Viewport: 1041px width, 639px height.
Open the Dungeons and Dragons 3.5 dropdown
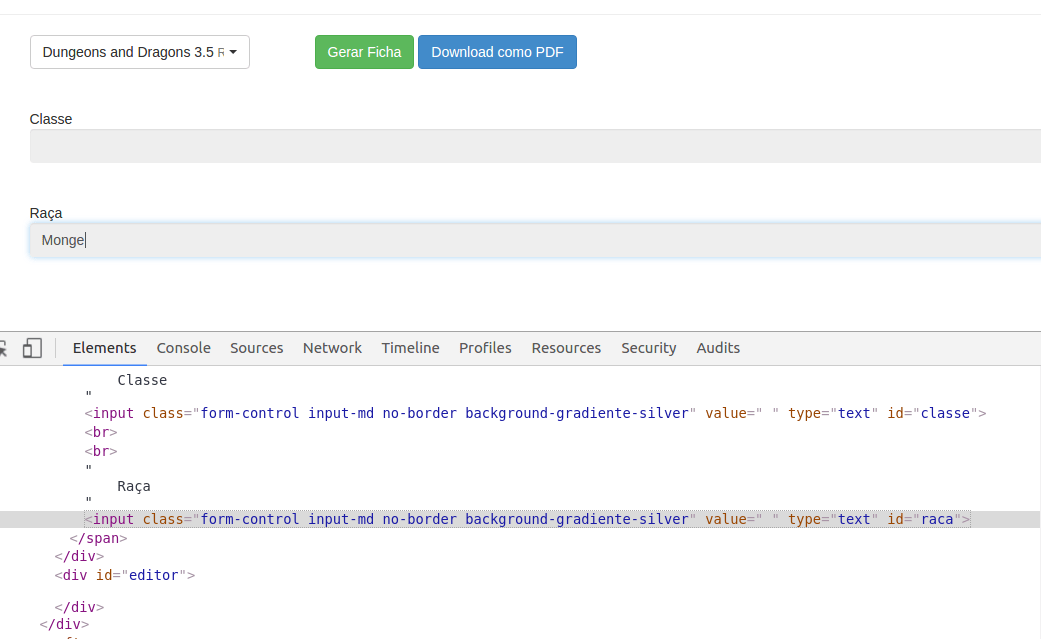pyautogui.click(x=139, y=51)
